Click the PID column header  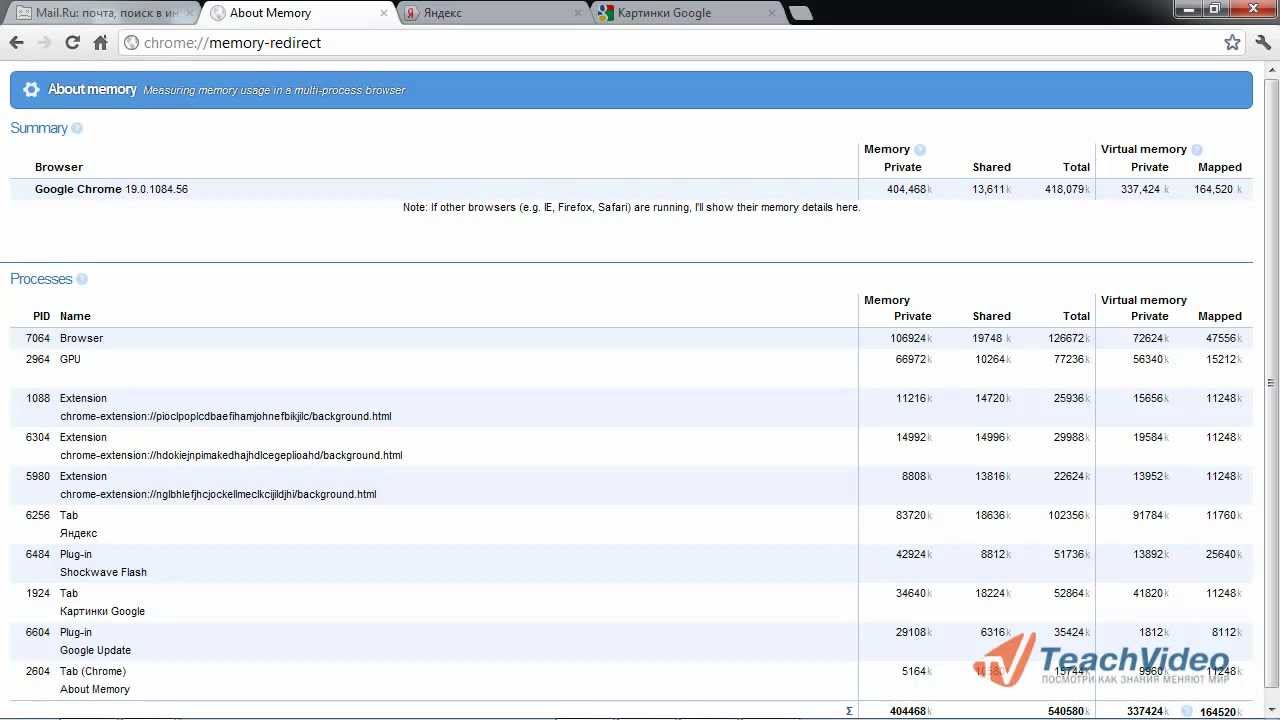click(x=41, y=316)
